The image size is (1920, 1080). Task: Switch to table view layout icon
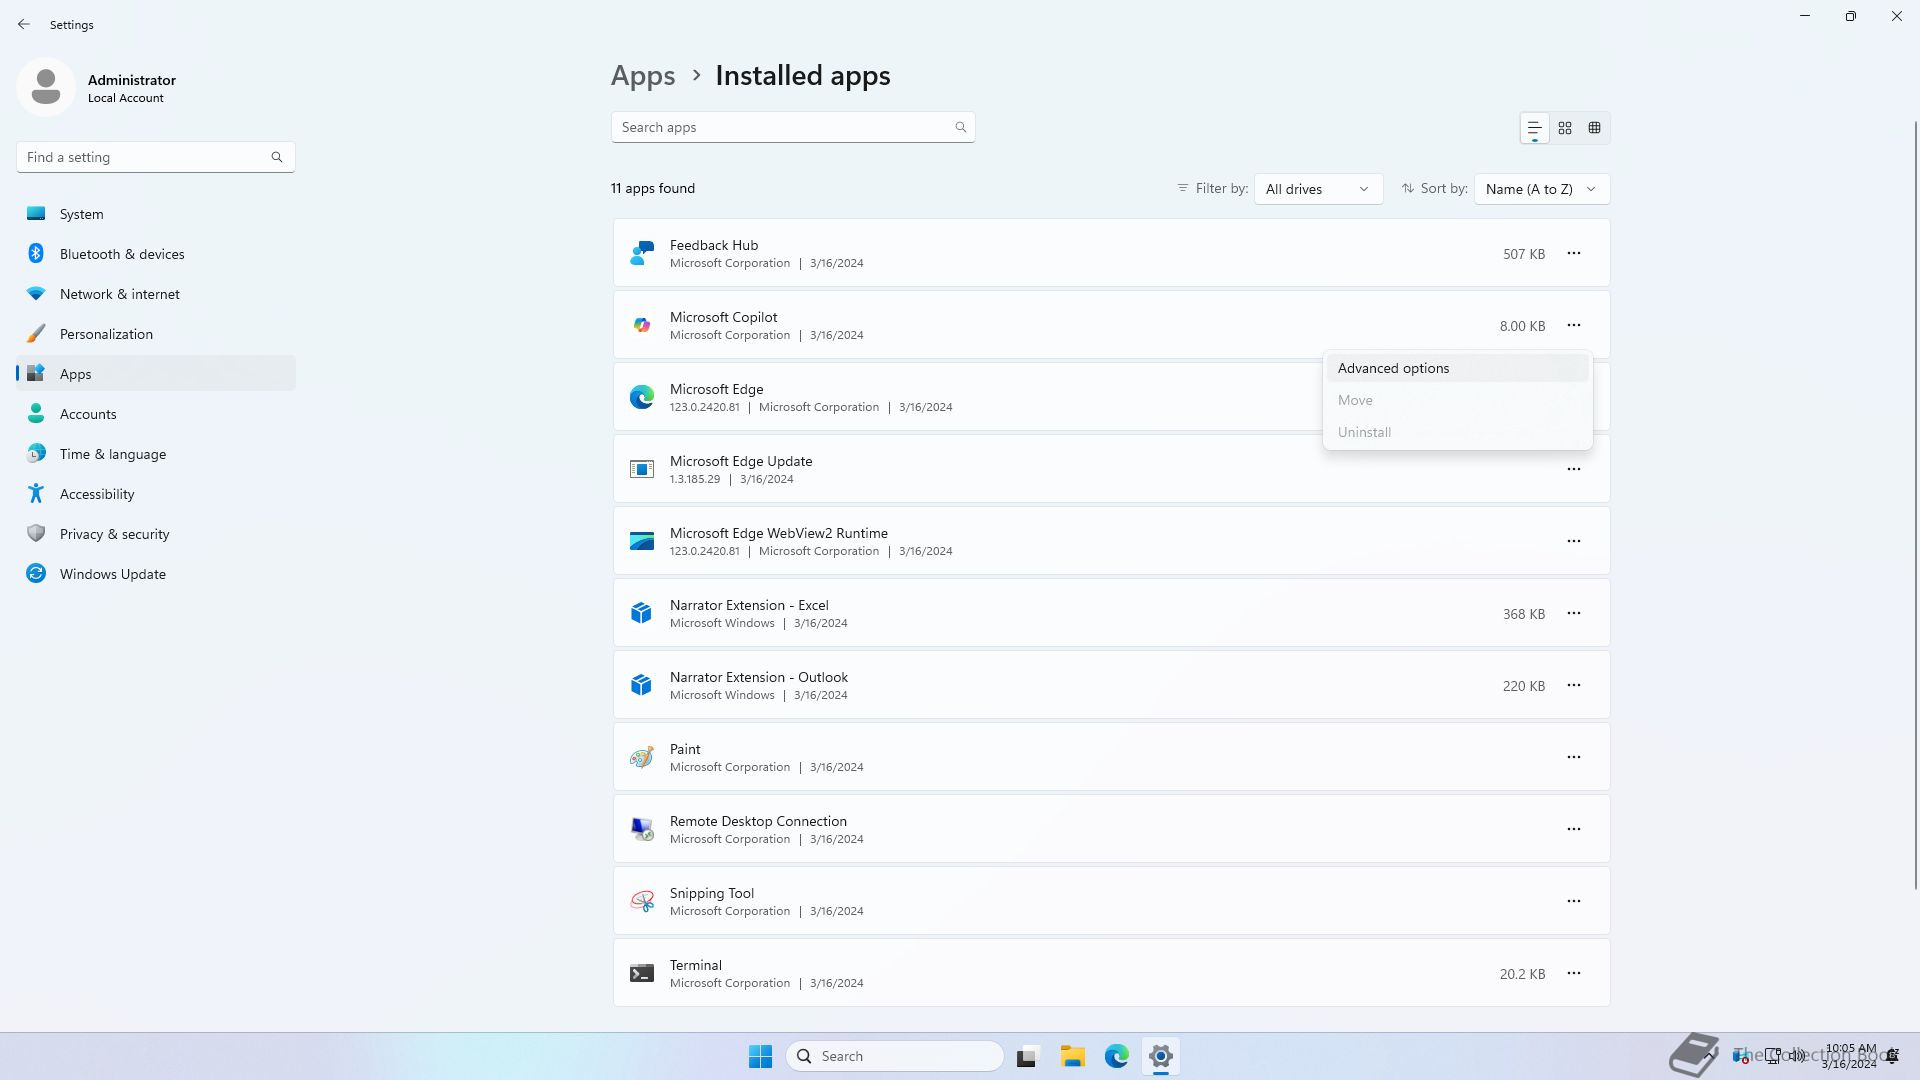coord(1595,128)
